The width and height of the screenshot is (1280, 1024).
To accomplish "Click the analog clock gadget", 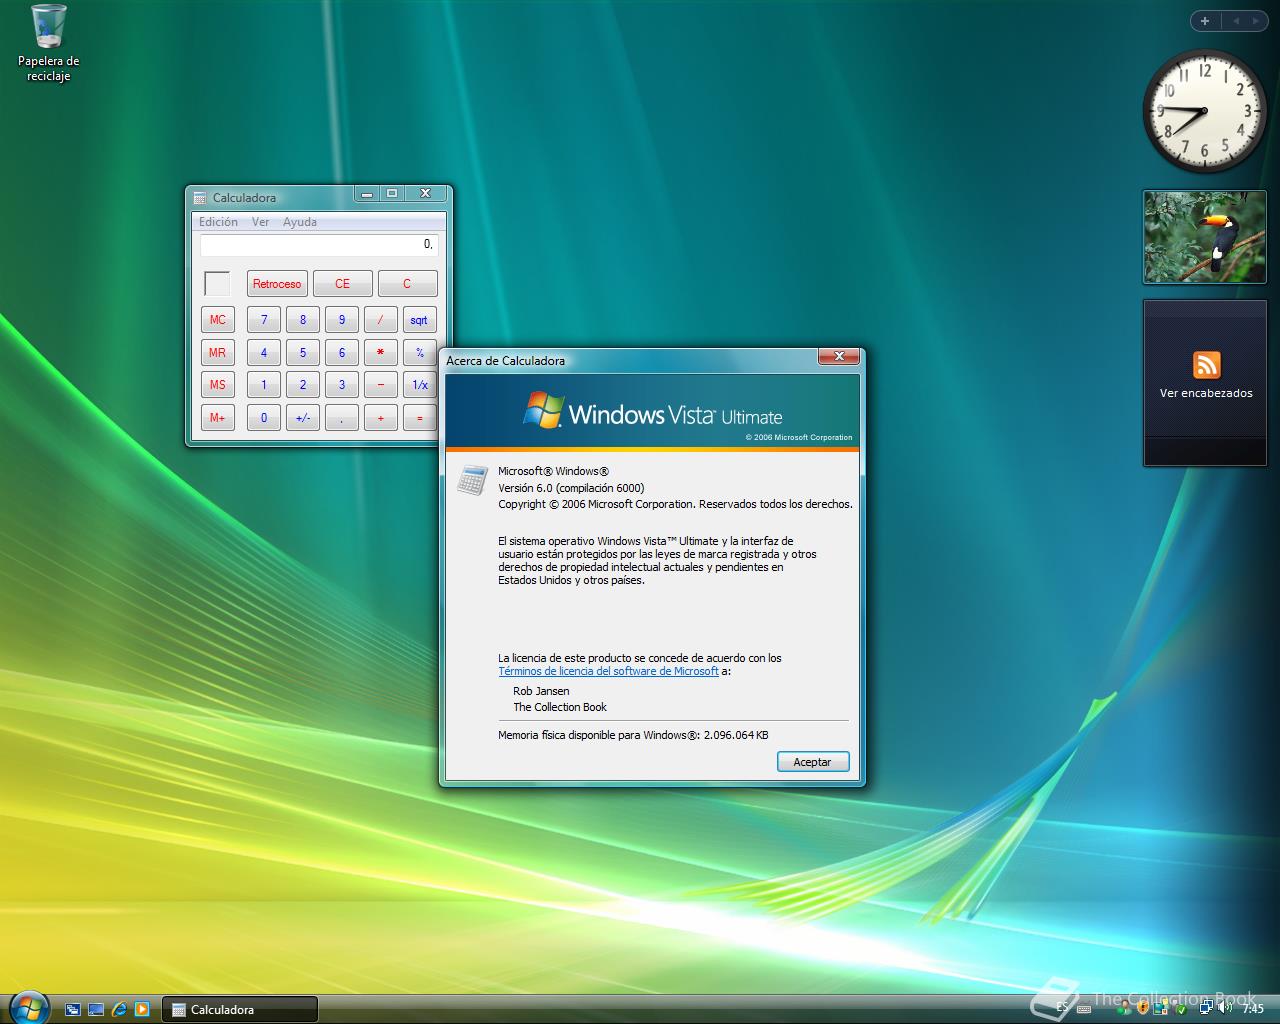I will (x=1204, y=111).
